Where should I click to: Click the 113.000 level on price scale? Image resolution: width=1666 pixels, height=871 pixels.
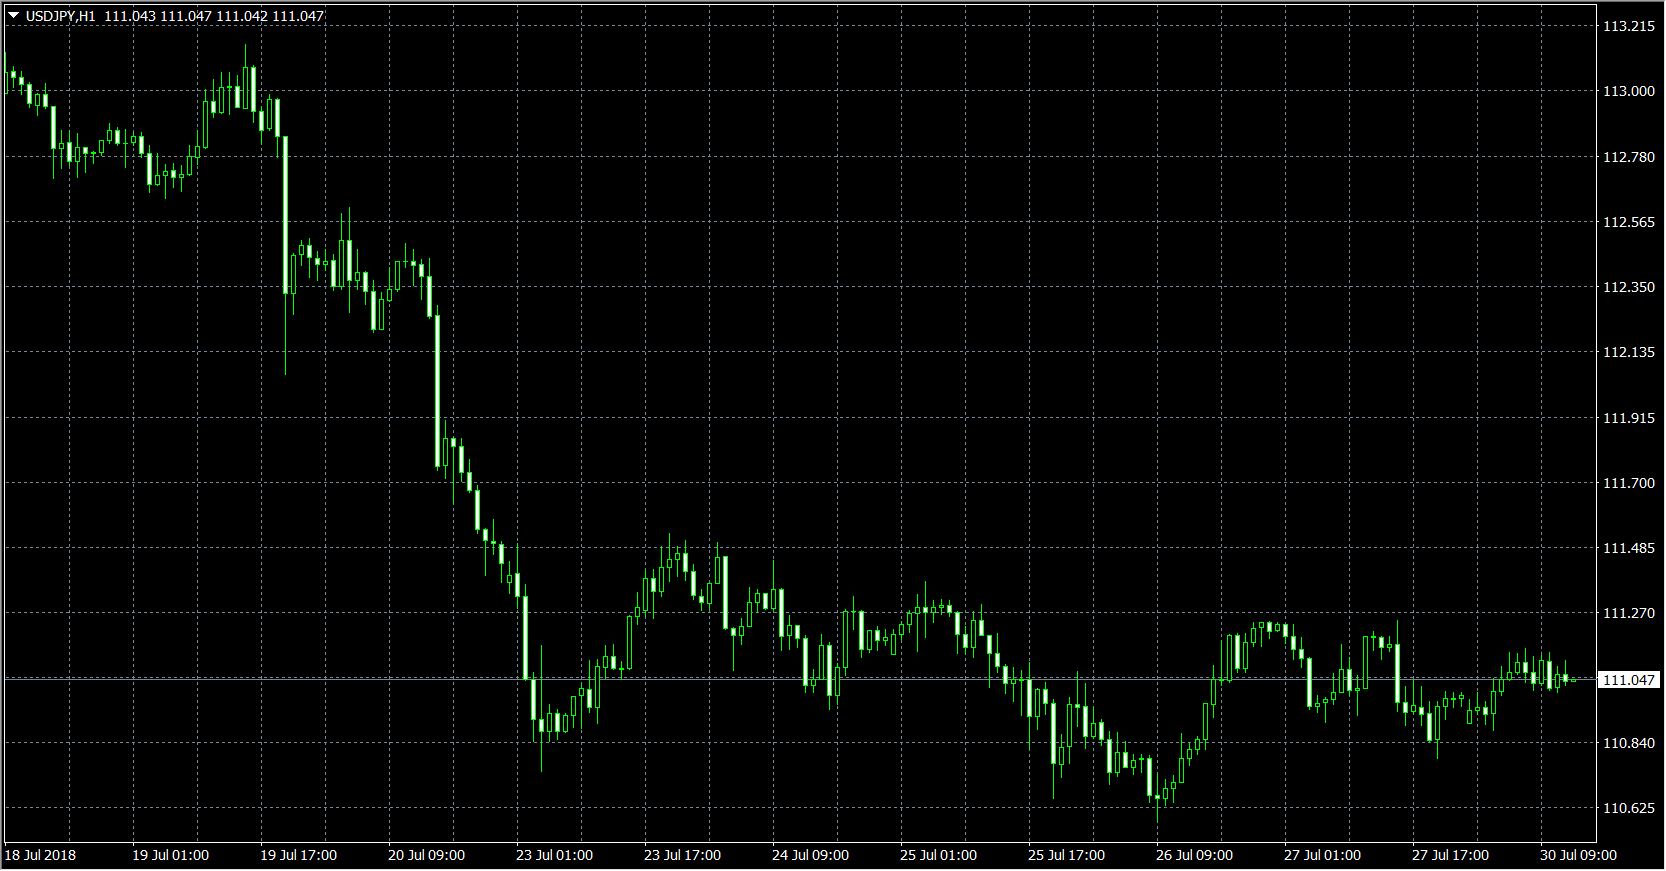click(1628, 91)
